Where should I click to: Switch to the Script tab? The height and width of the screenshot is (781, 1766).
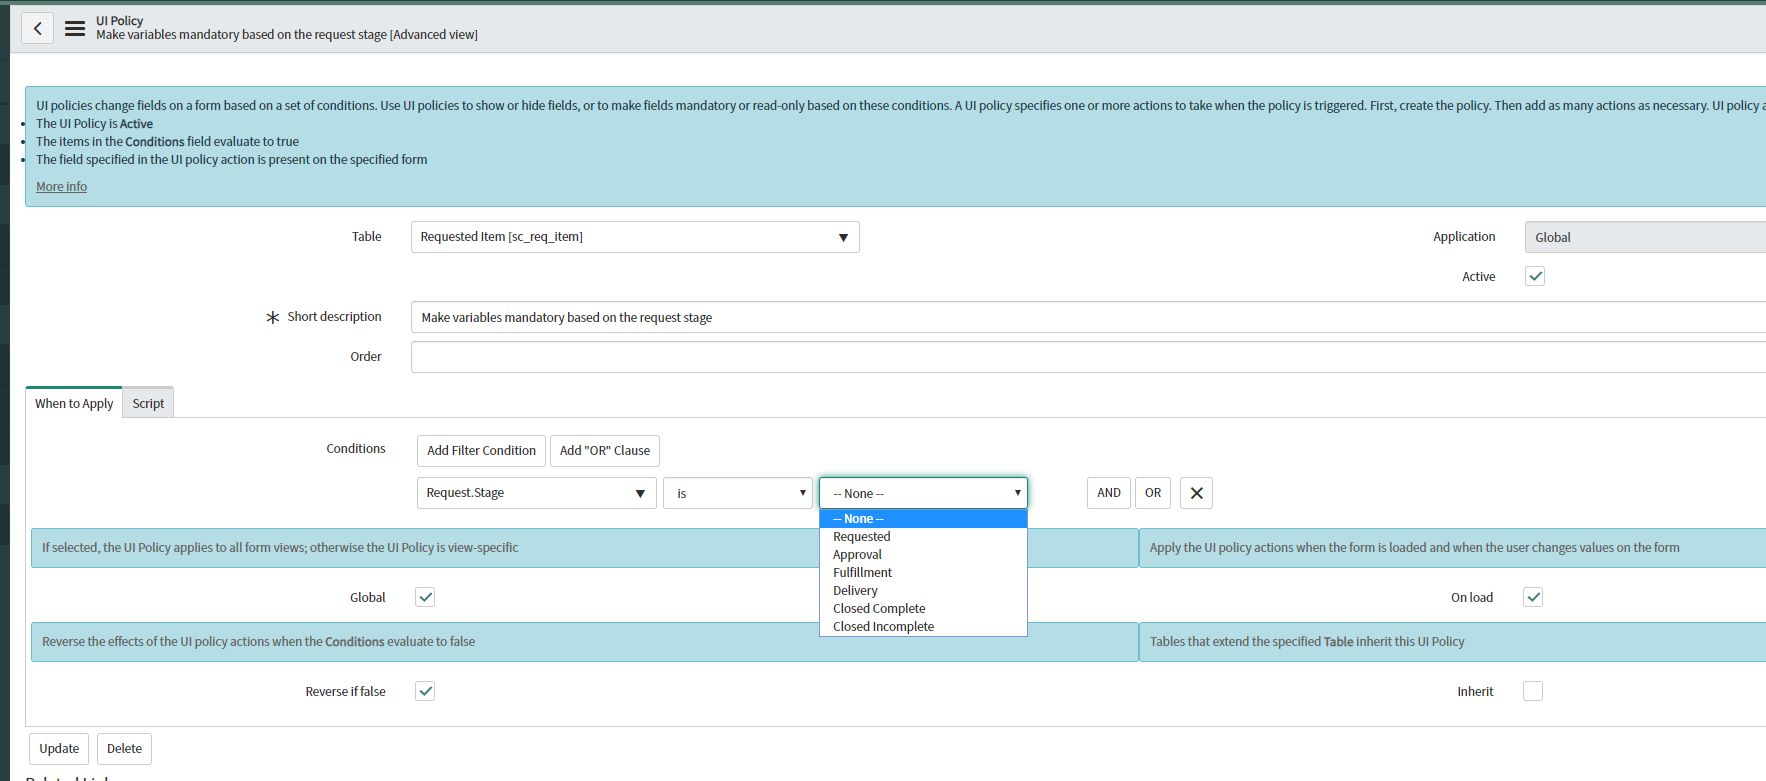pos(148,403)
